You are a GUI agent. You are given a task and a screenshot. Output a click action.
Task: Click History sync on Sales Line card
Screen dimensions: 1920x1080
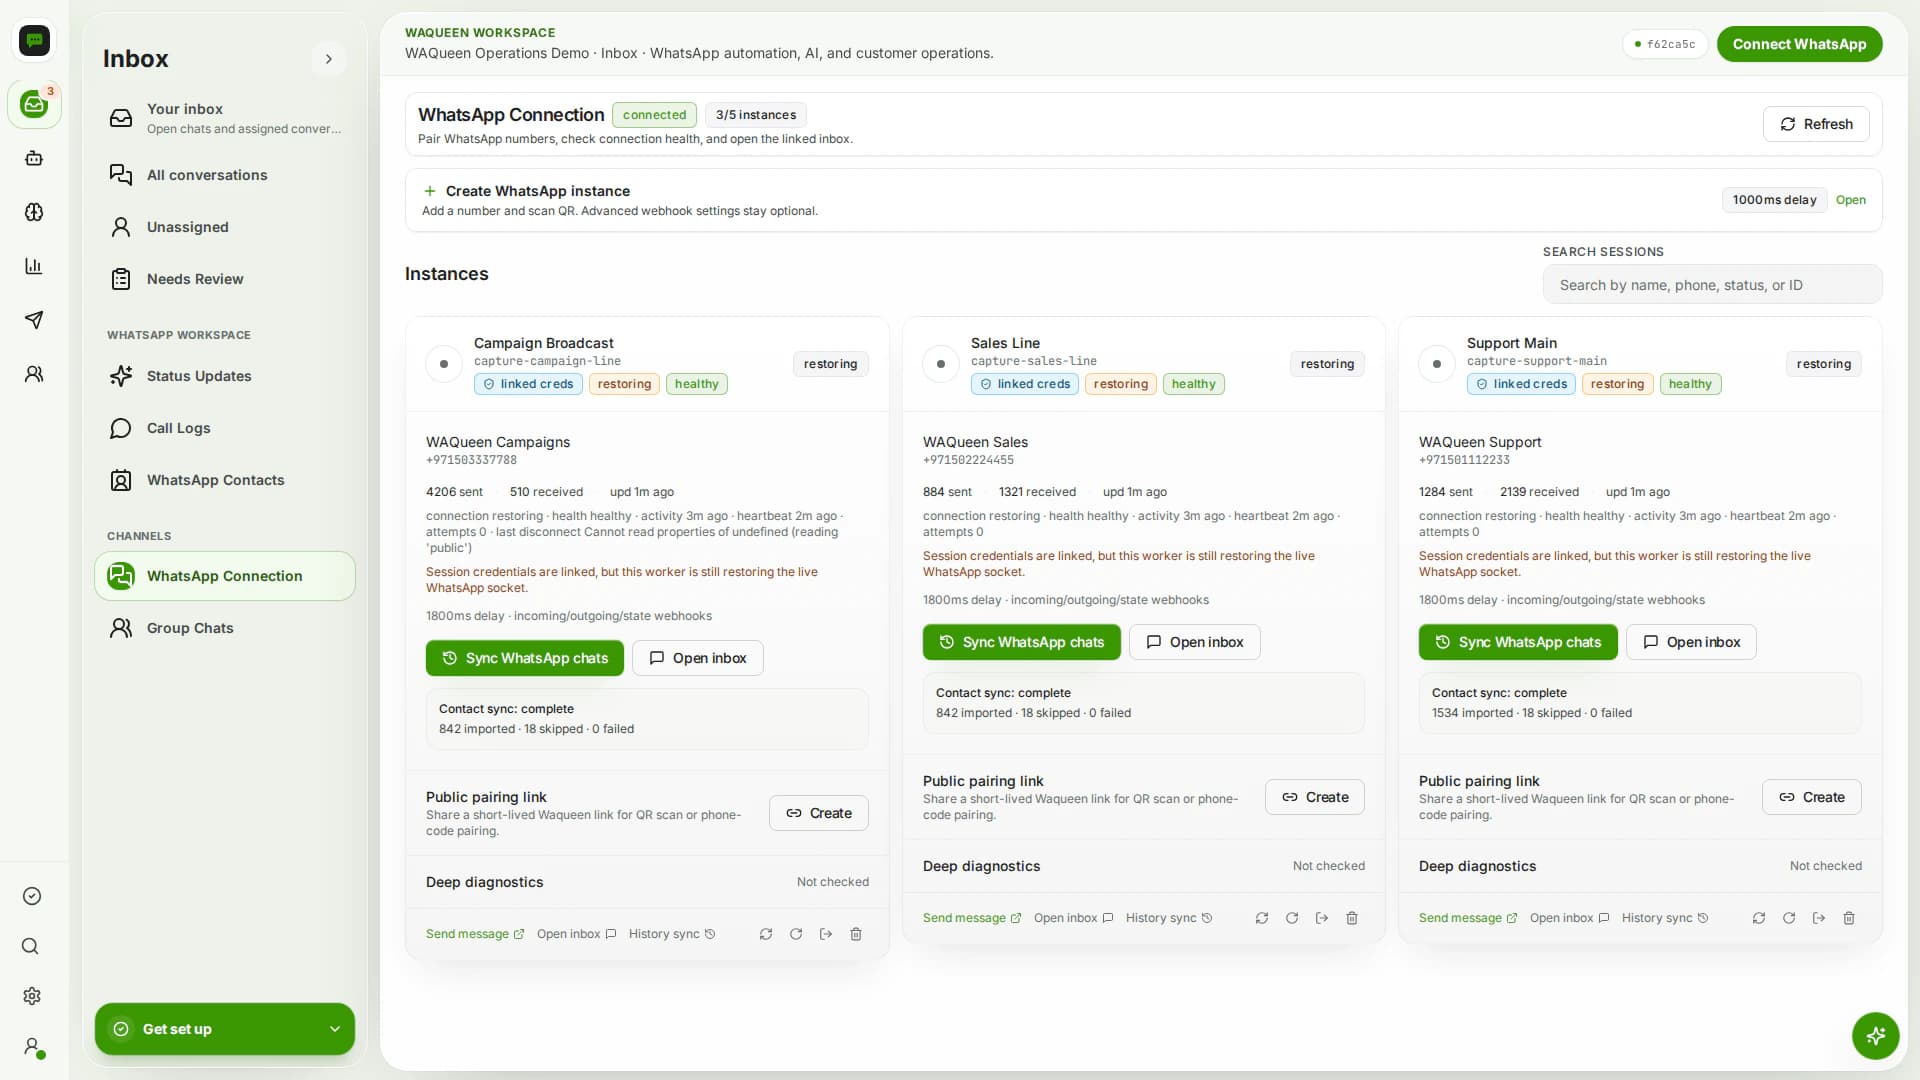(x=1169, y=918)
